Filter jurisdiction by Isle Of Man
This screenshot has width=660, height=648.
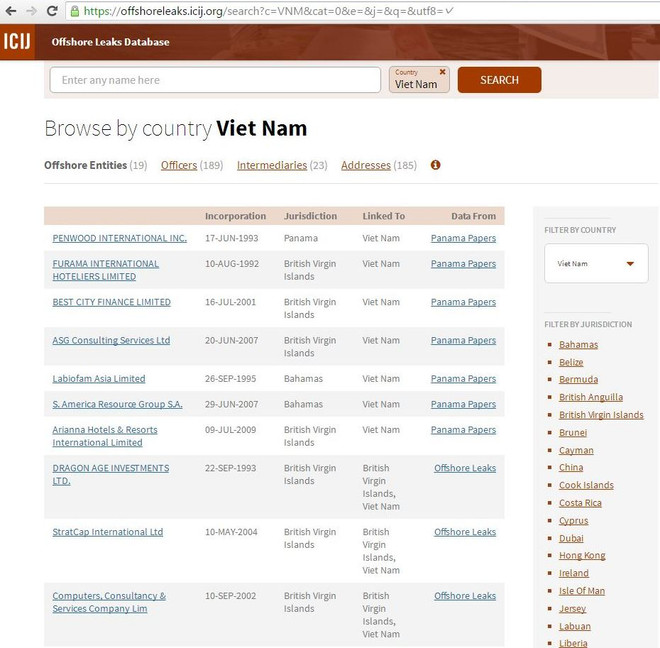[582, 591]
